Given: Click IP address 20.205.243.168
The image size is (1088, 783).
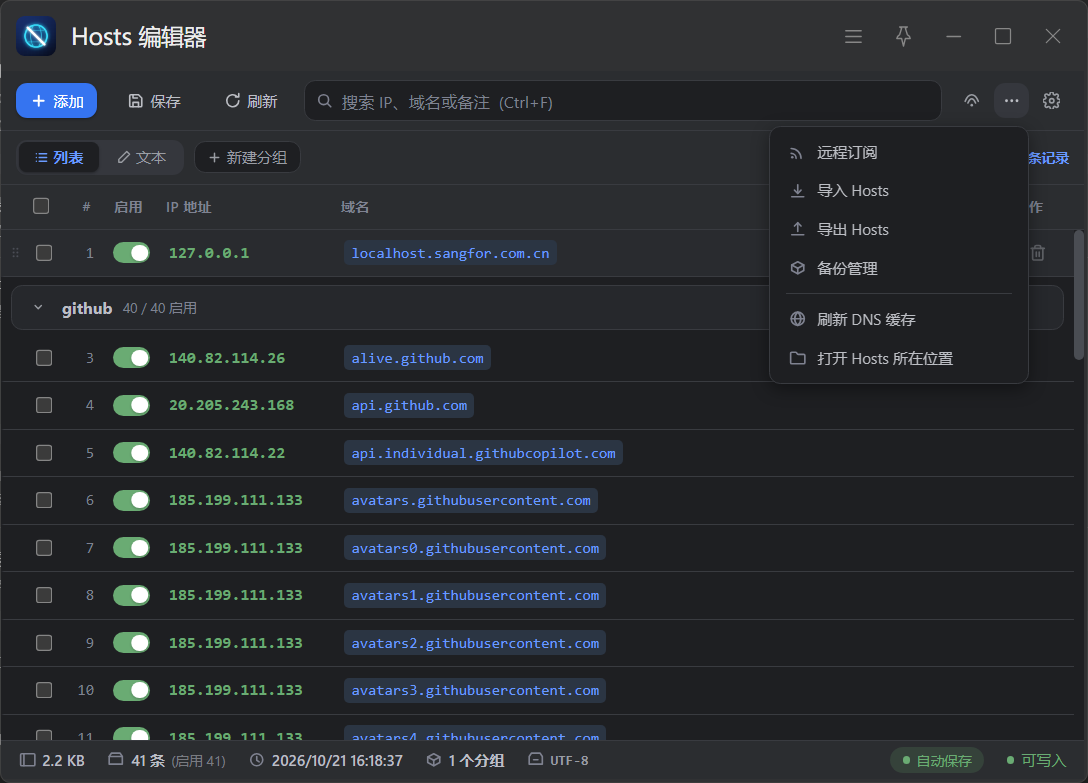Looking at the screenshot, I should [232, 405].
